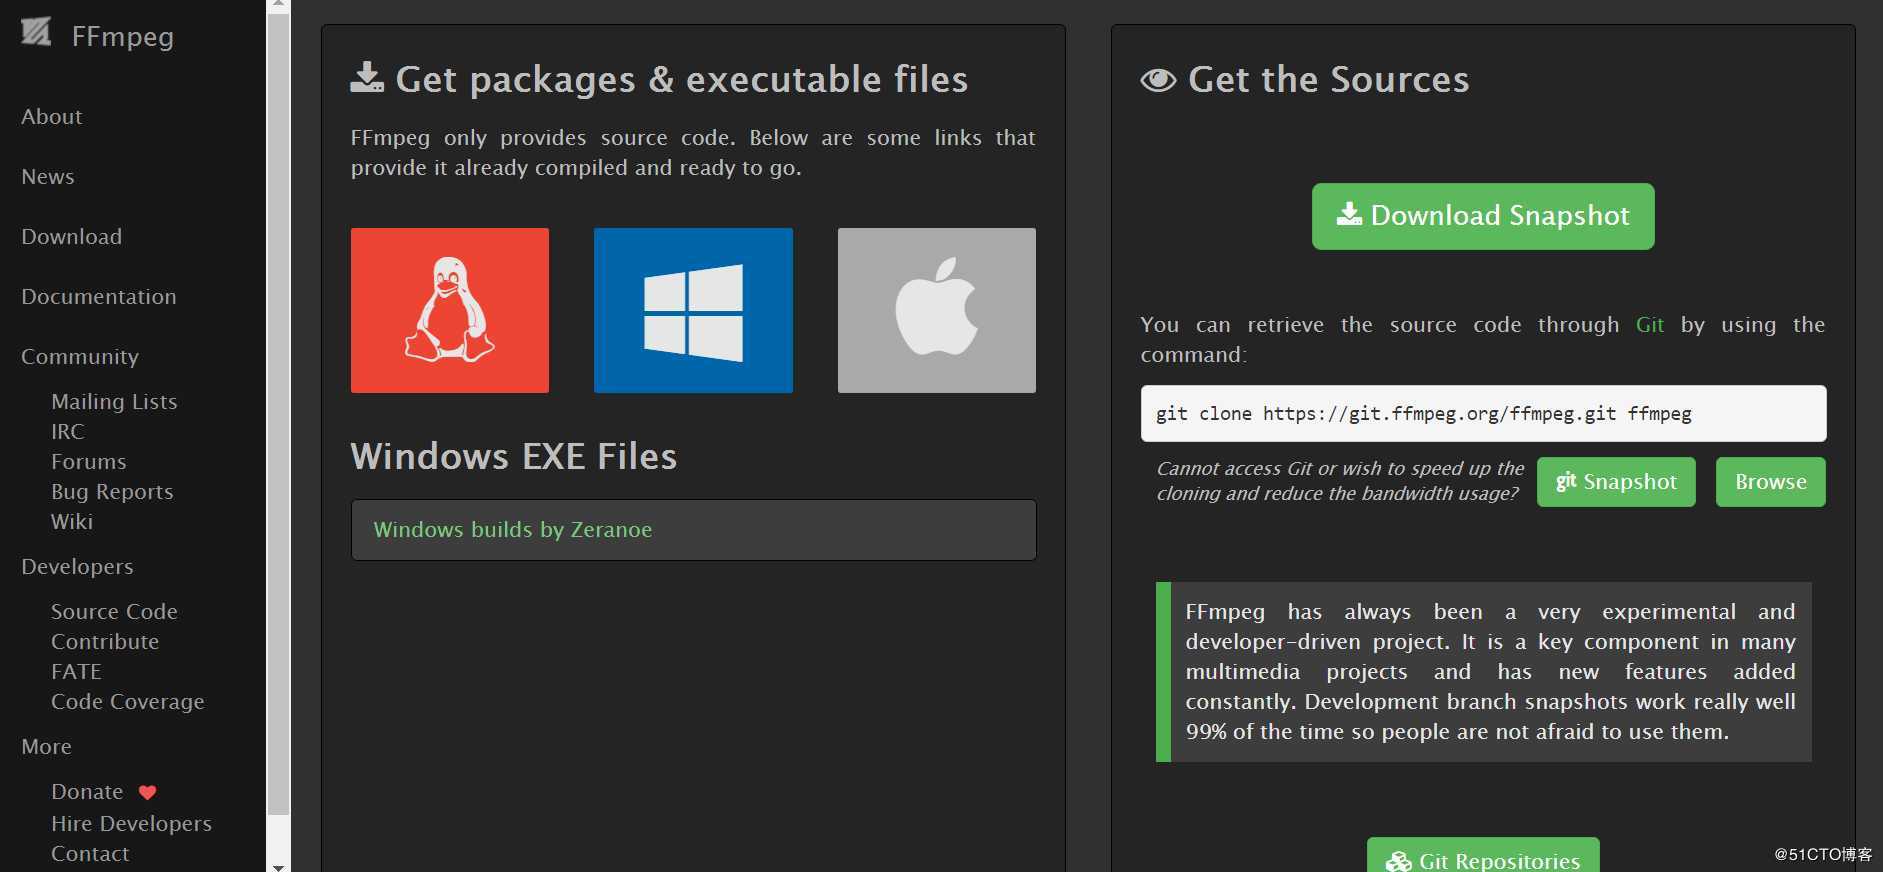Open Windows builds by Zeranoe link
This screenshot has height=872, width=1883.
pyautogui.click(x=513, y=529)
